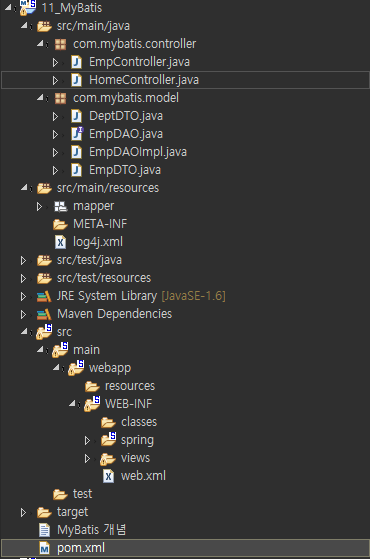
Task: Click the com.mybatis.model package icon
Action: pyautogui.click(x=60, y=98)
